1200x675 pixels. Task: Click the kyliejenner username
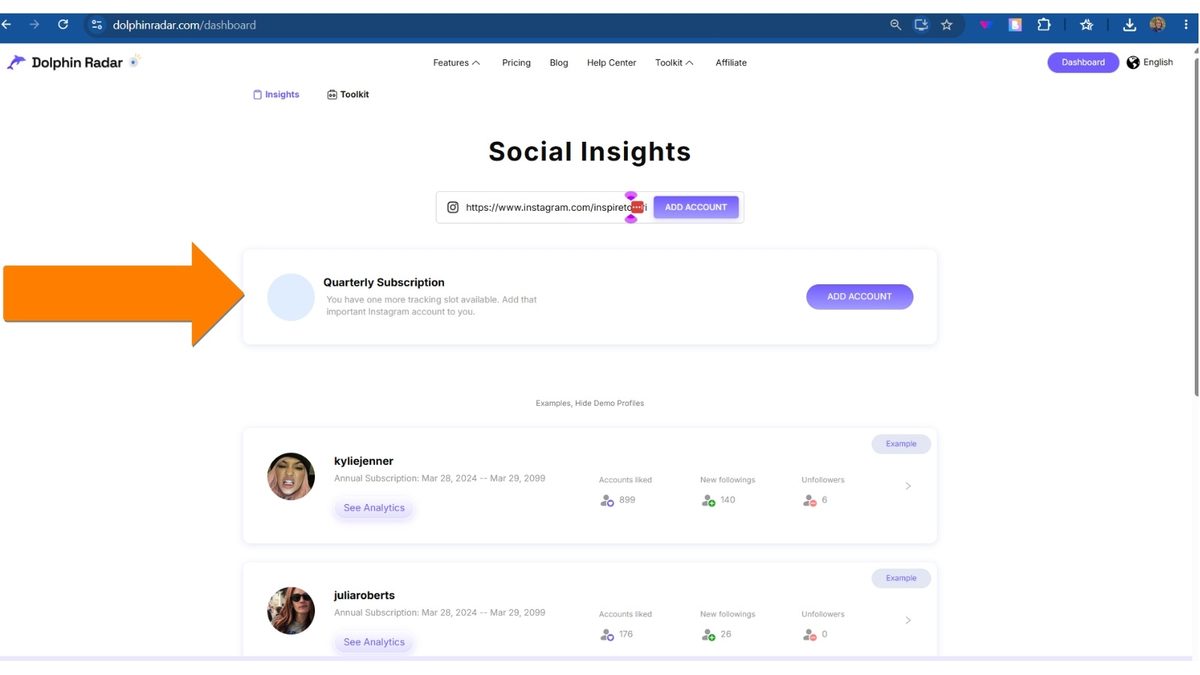point(364,461)
